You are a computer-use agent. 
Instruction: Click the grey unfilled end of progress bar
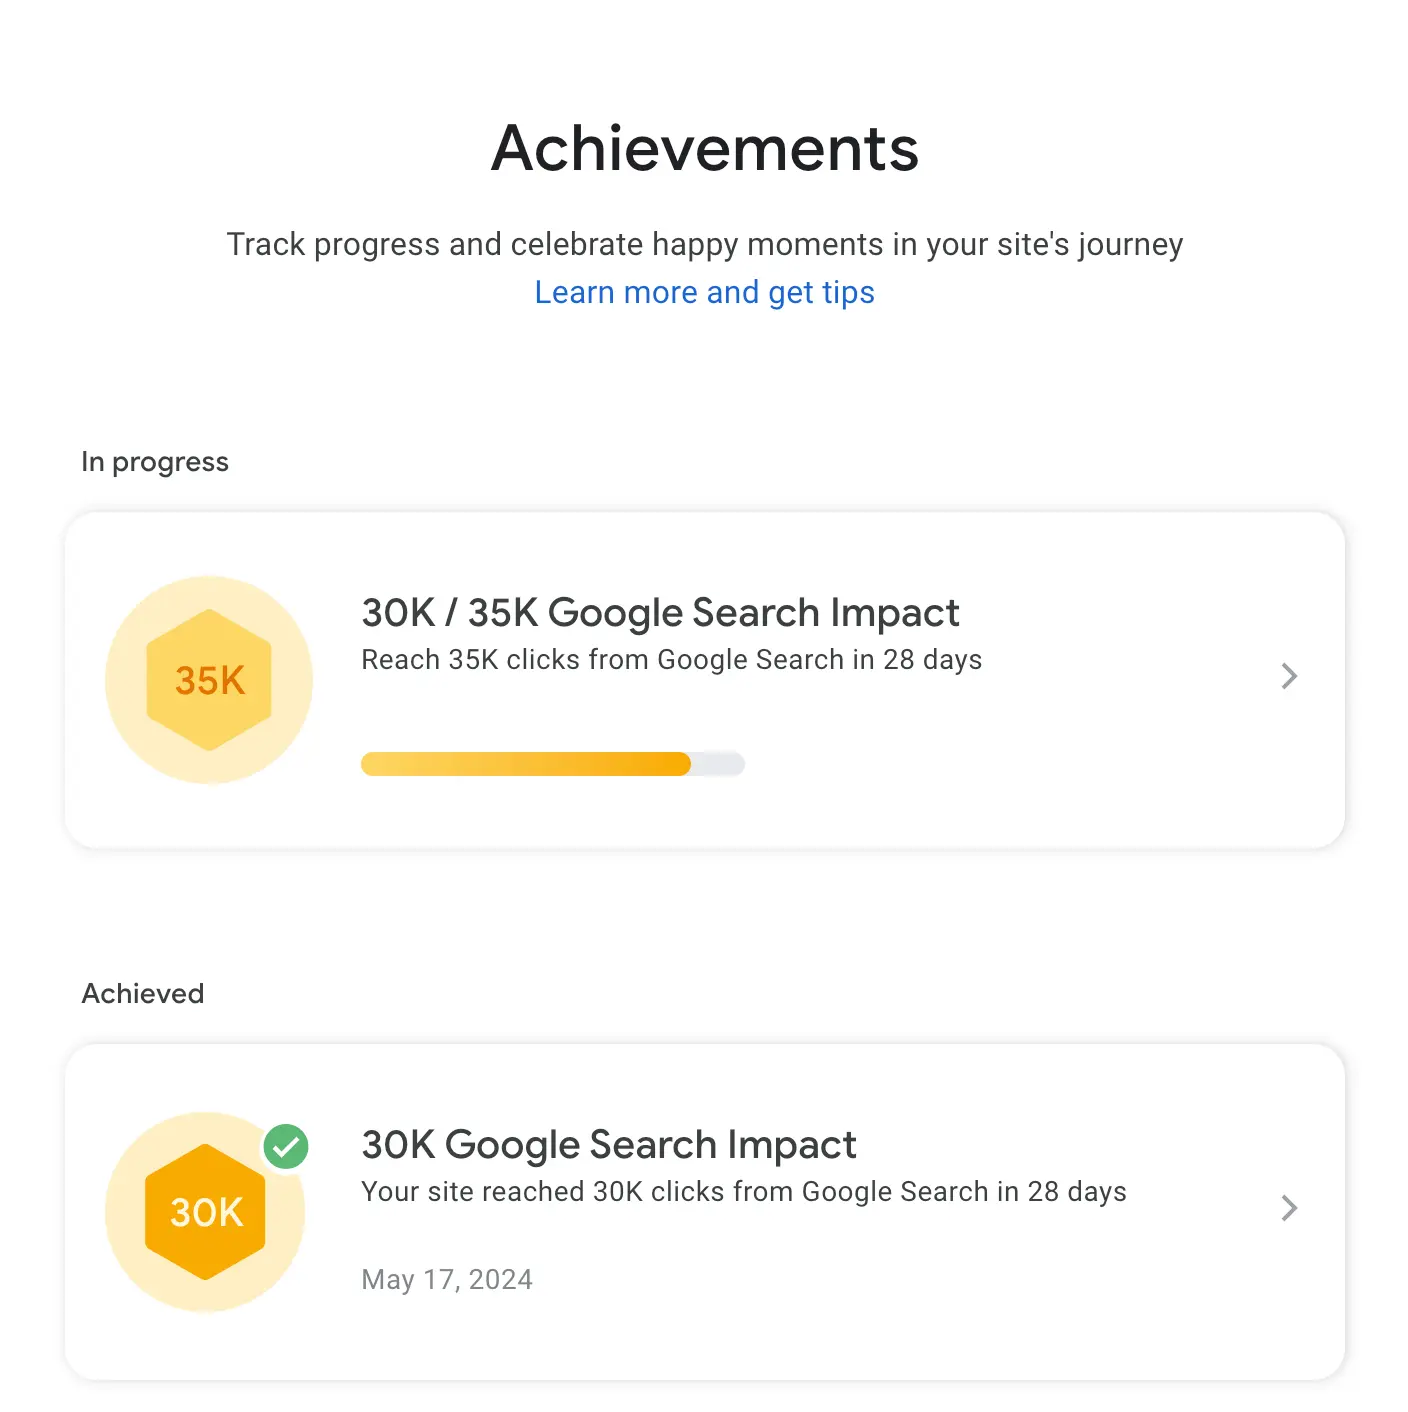tap(719, 764)
